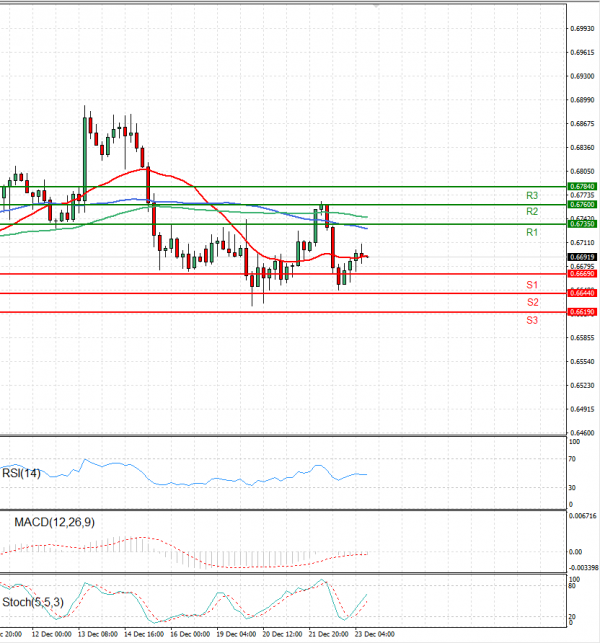Click the S3 support label
600x643 pixels.
(532, 320)
